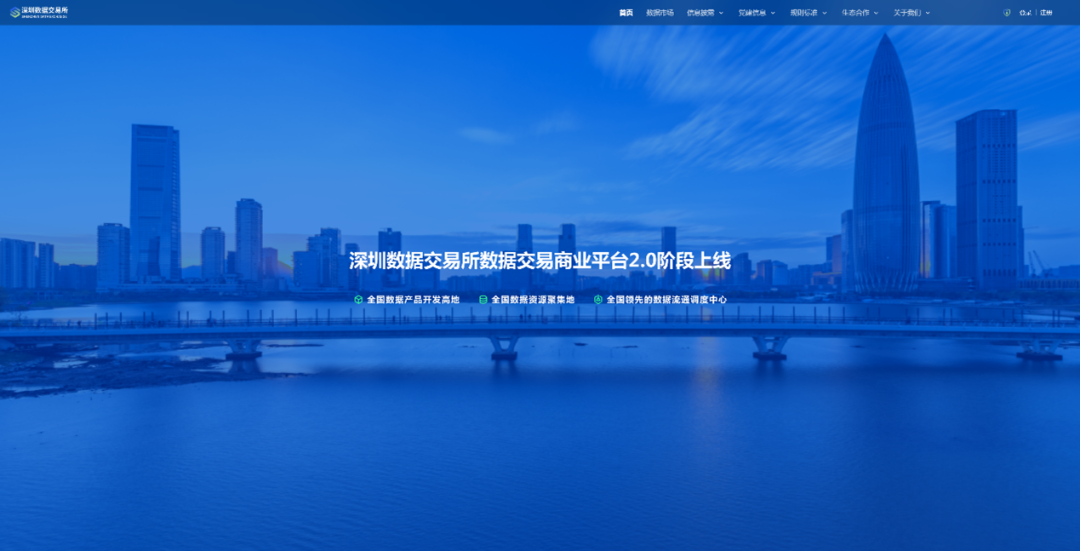Click the 深圳数据交易所 site title text

(x=45, y=10)
